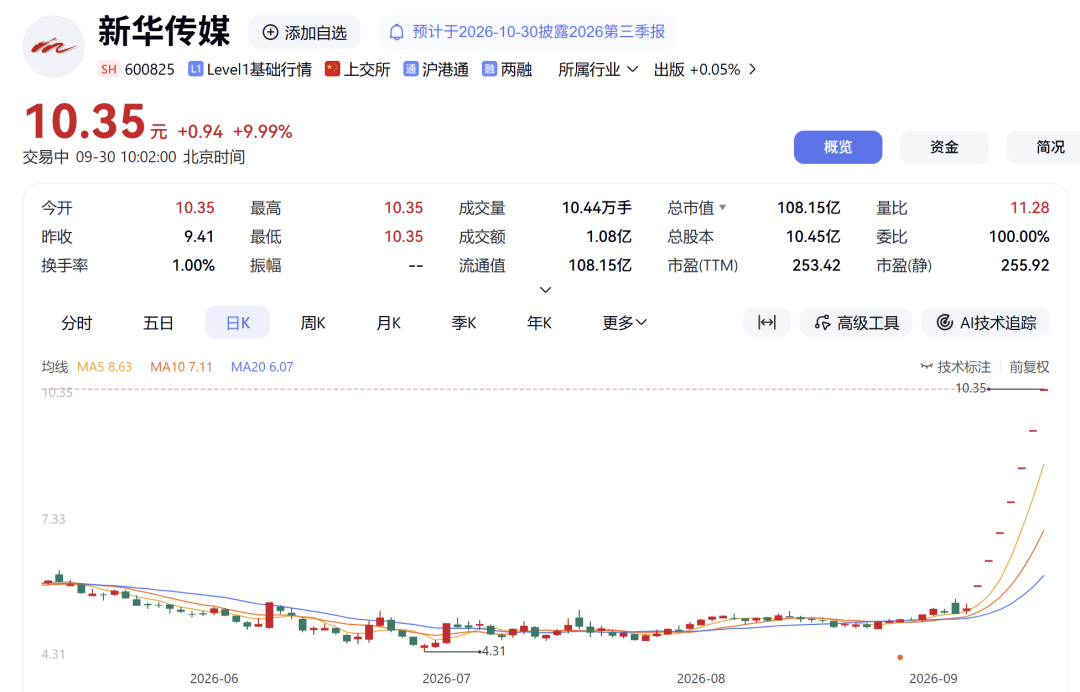Click the 新华传媒 company logo
This screenshot has width=1080, height=692.
[x=54, y=46]
